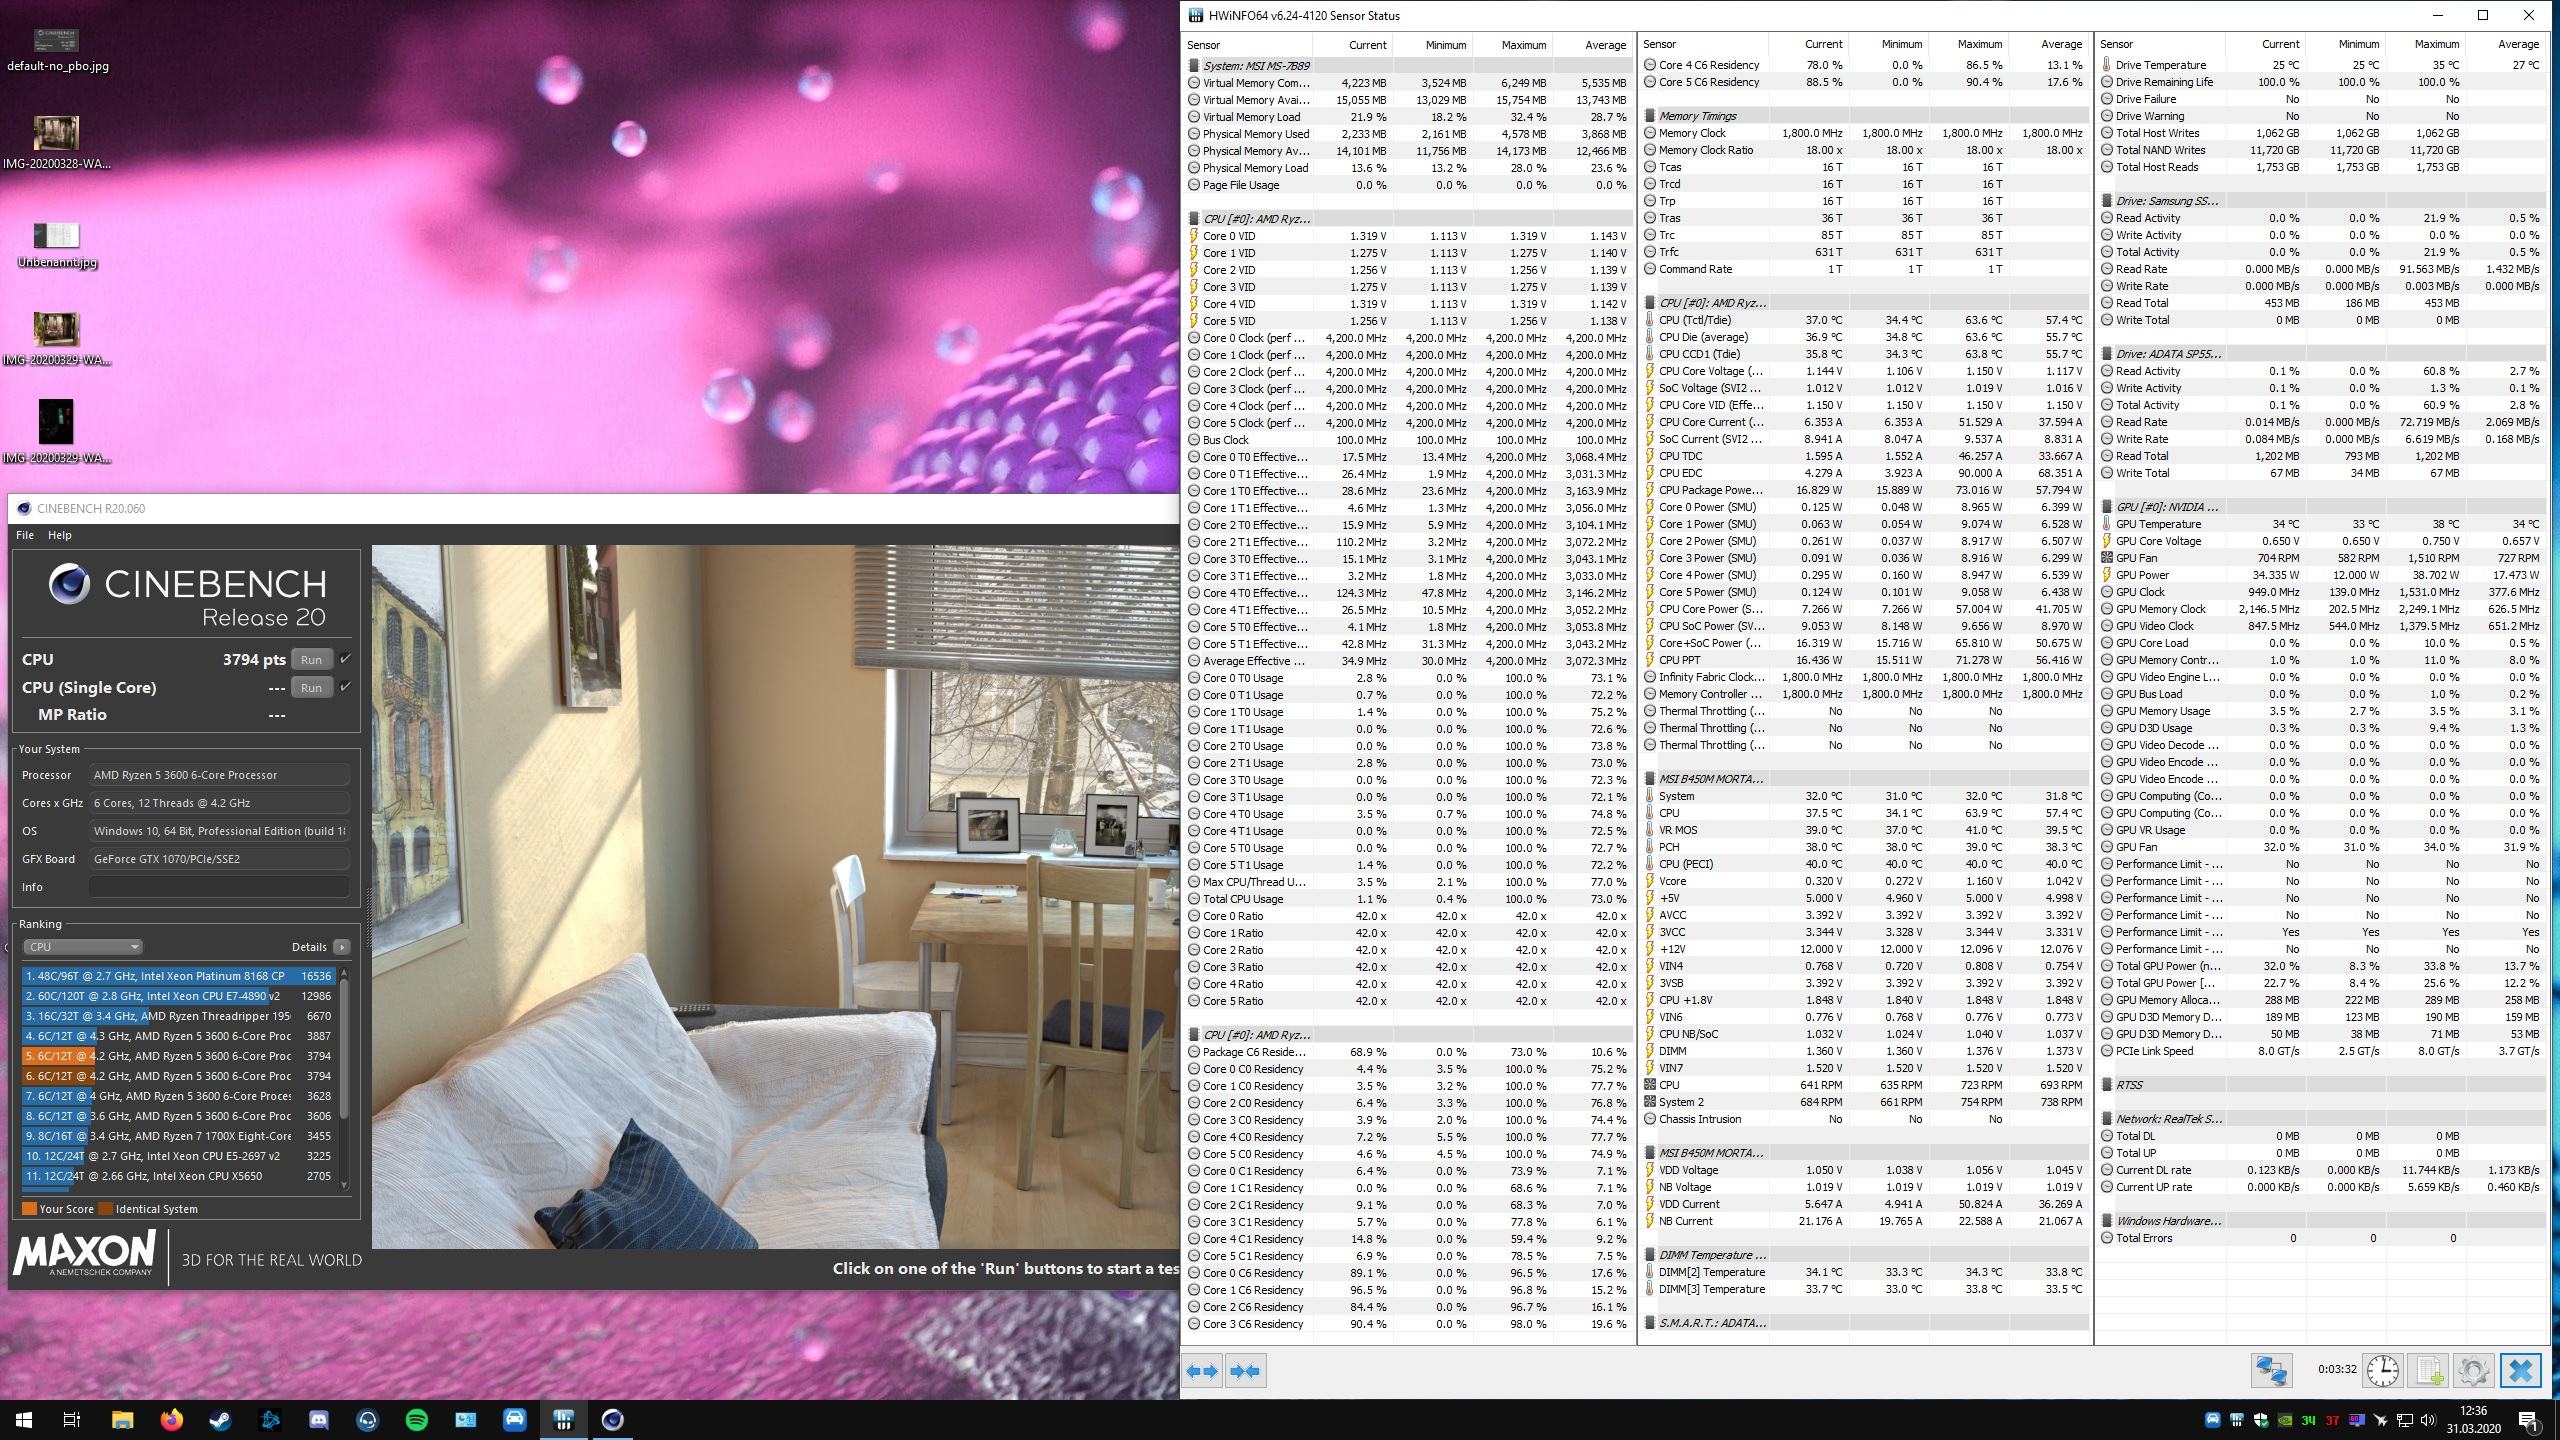The height and width of the screenshot is (1440, 2560).
Task: Open Firefox from the taskbar
Action: (x=171, y=1420)
